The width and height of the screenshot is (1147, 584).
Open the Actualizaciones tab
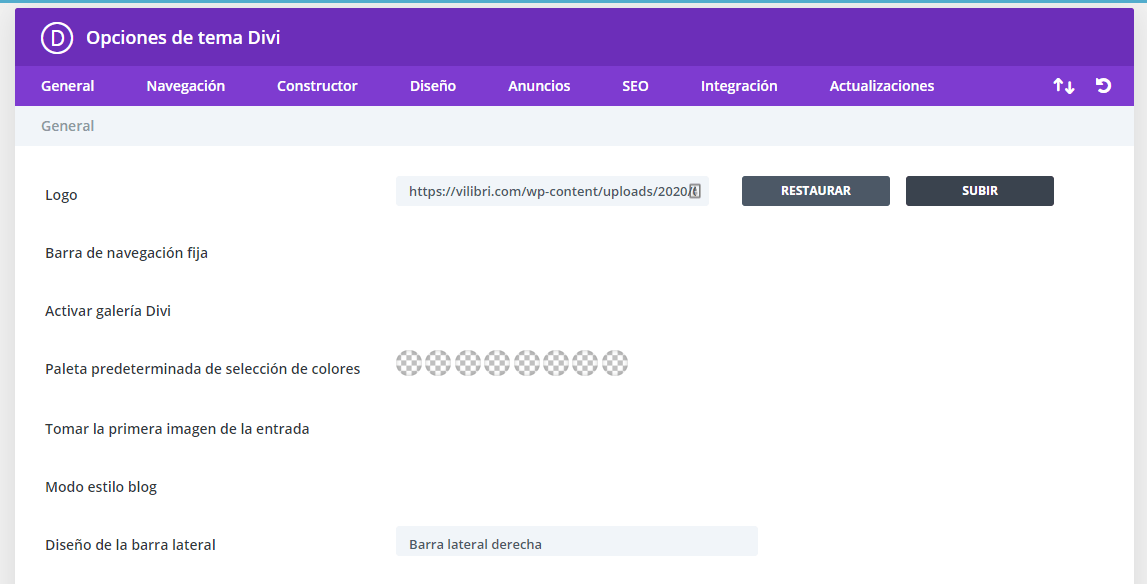pyautogui.click(x=881, y=86)
